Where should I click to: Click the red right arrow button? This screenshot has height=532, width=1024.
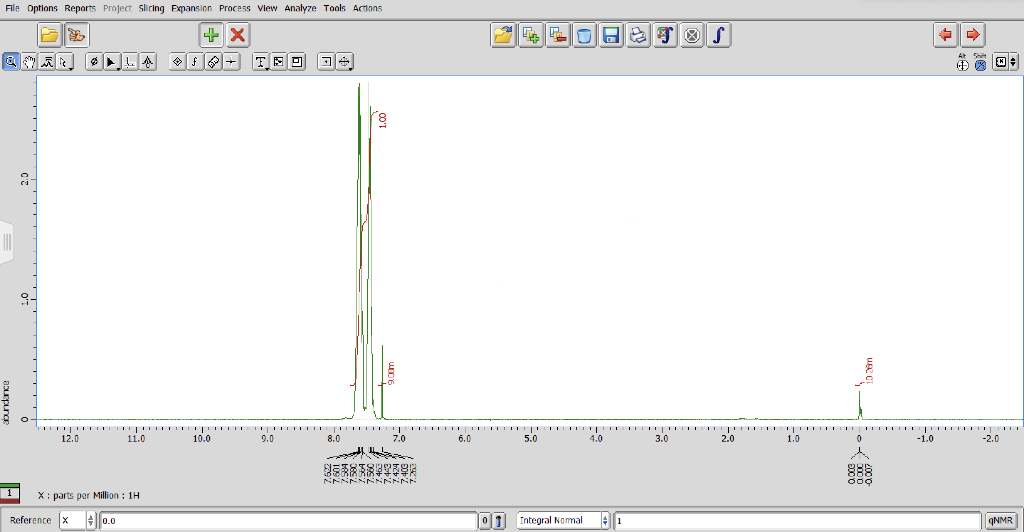coord(973,35)
